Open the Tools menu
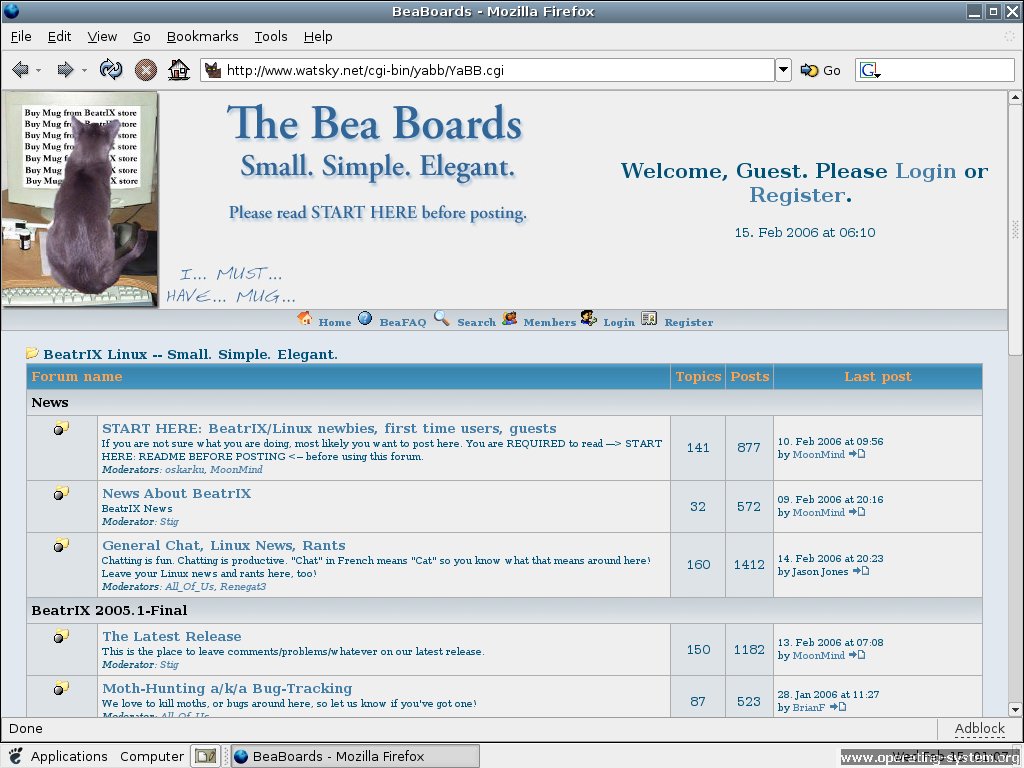 pyautogui.click(x=271, y=37)
